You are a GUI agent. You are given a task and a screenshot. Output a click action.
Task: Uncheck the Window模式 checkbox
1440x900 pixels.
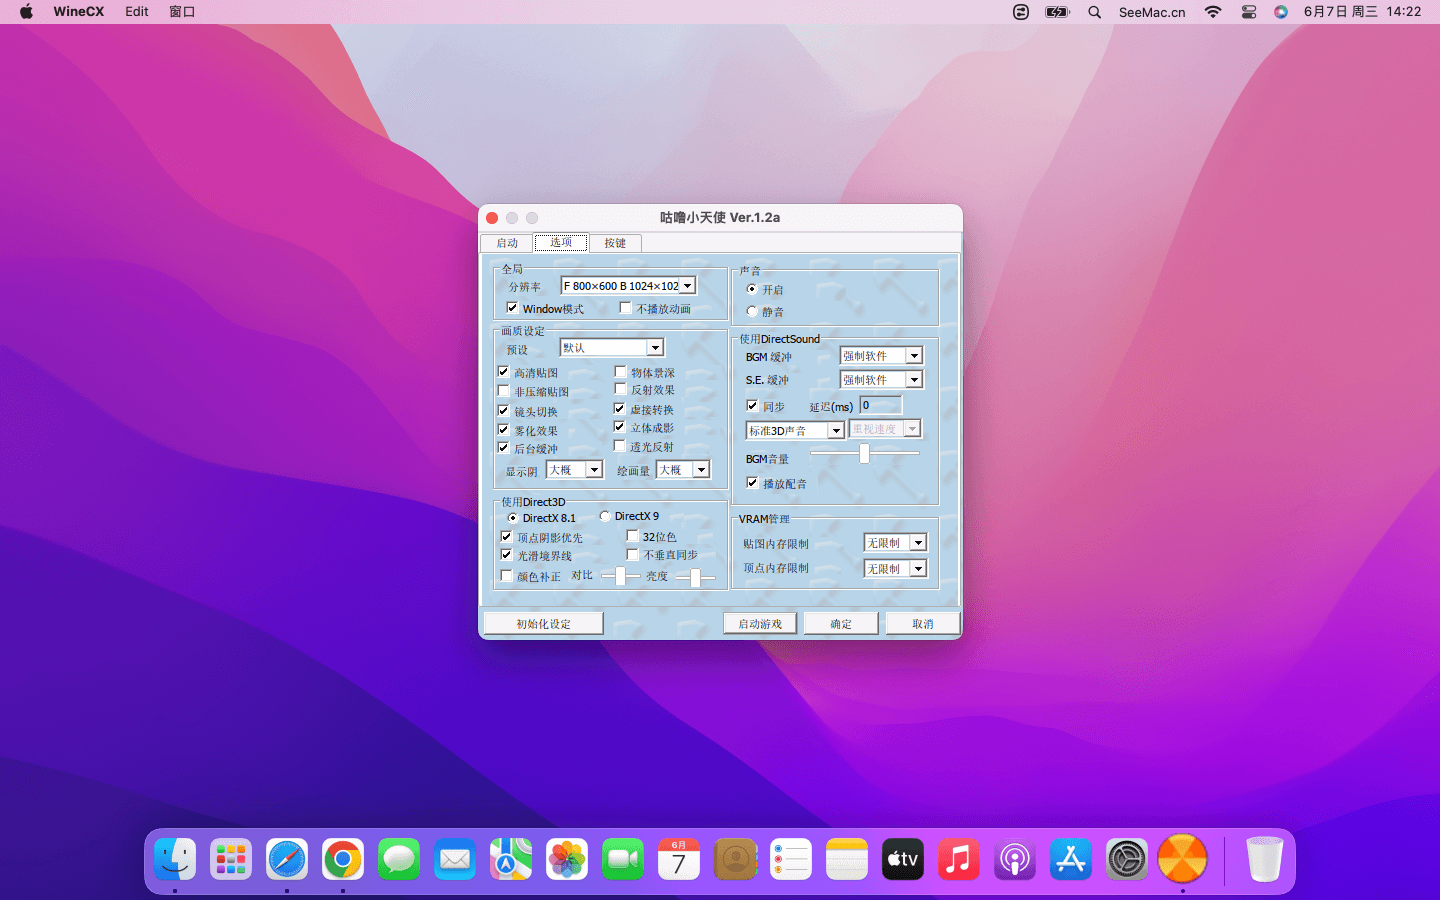pyautogui.click(x=512, y=308)
